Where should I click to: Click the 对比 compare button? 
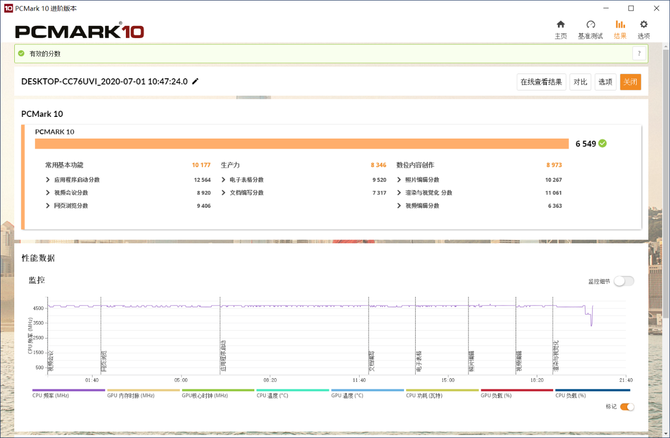click(x=580, y=82)
